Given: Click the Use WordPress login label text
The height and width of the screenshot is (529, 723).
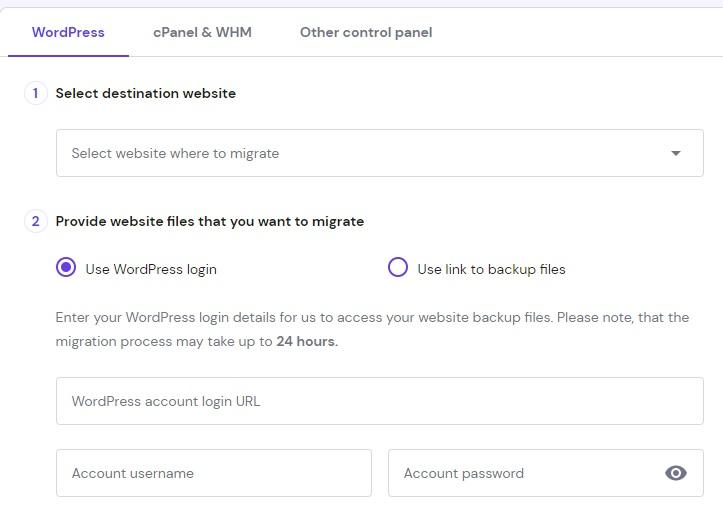Looking at the screenshot, I should click(151, 269).
